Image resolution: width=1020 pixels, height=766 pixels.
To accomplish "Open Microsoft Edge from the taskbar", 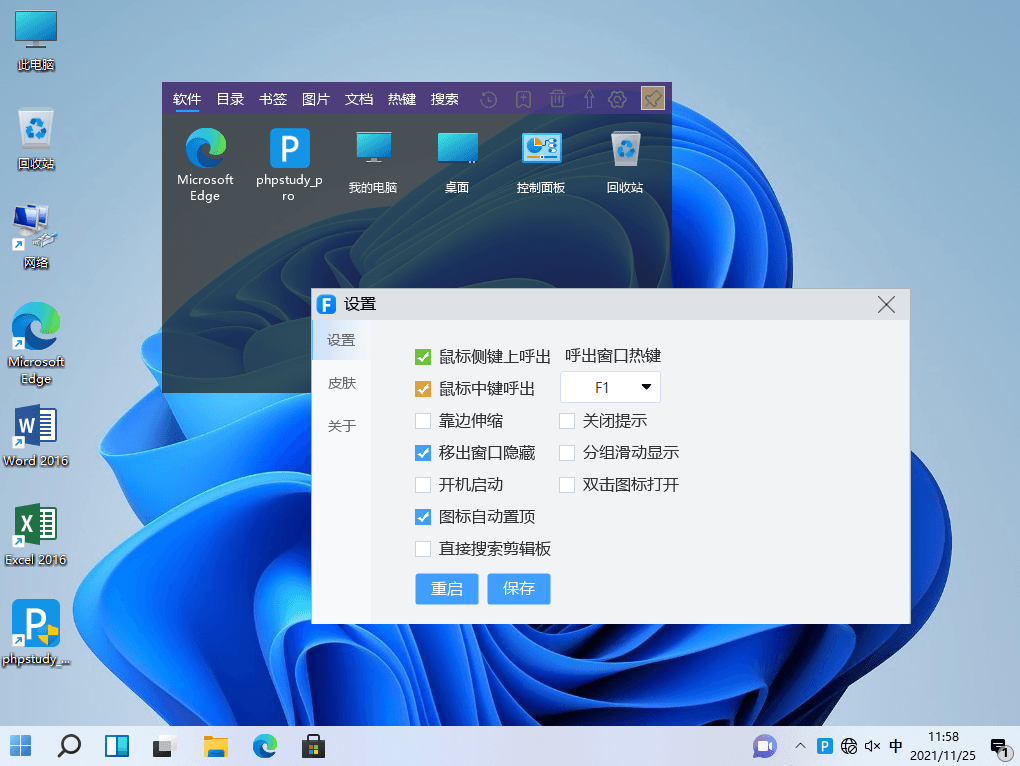I will [265, 746].
